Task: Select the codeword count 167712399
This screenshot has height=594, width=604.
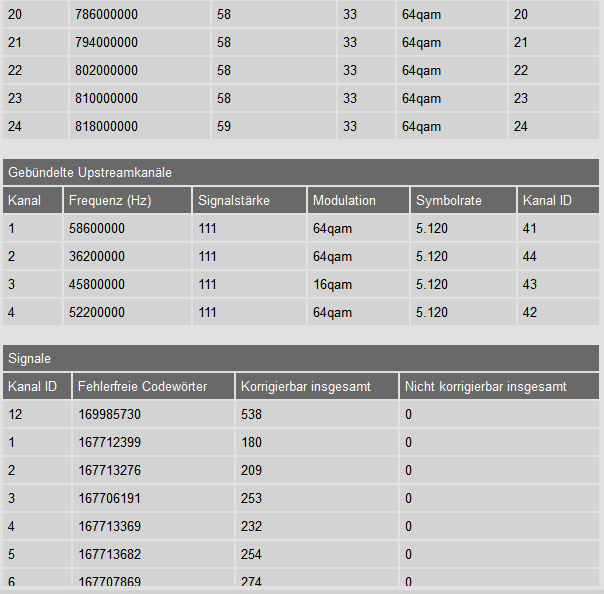Action: pyautogui.click(x=112, y=442)
